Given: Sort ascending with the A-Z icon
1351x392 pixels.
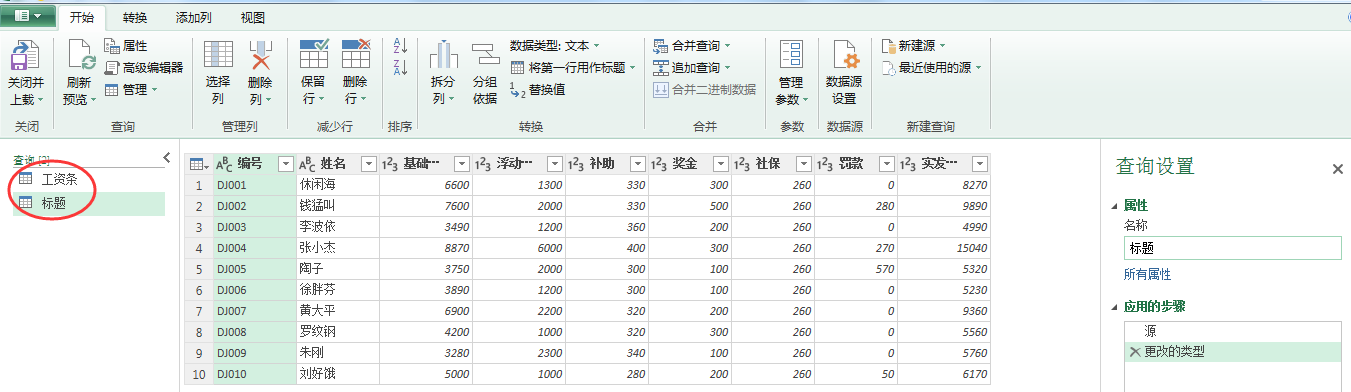Looking at the screenshot, I should [x=400, y=46].
